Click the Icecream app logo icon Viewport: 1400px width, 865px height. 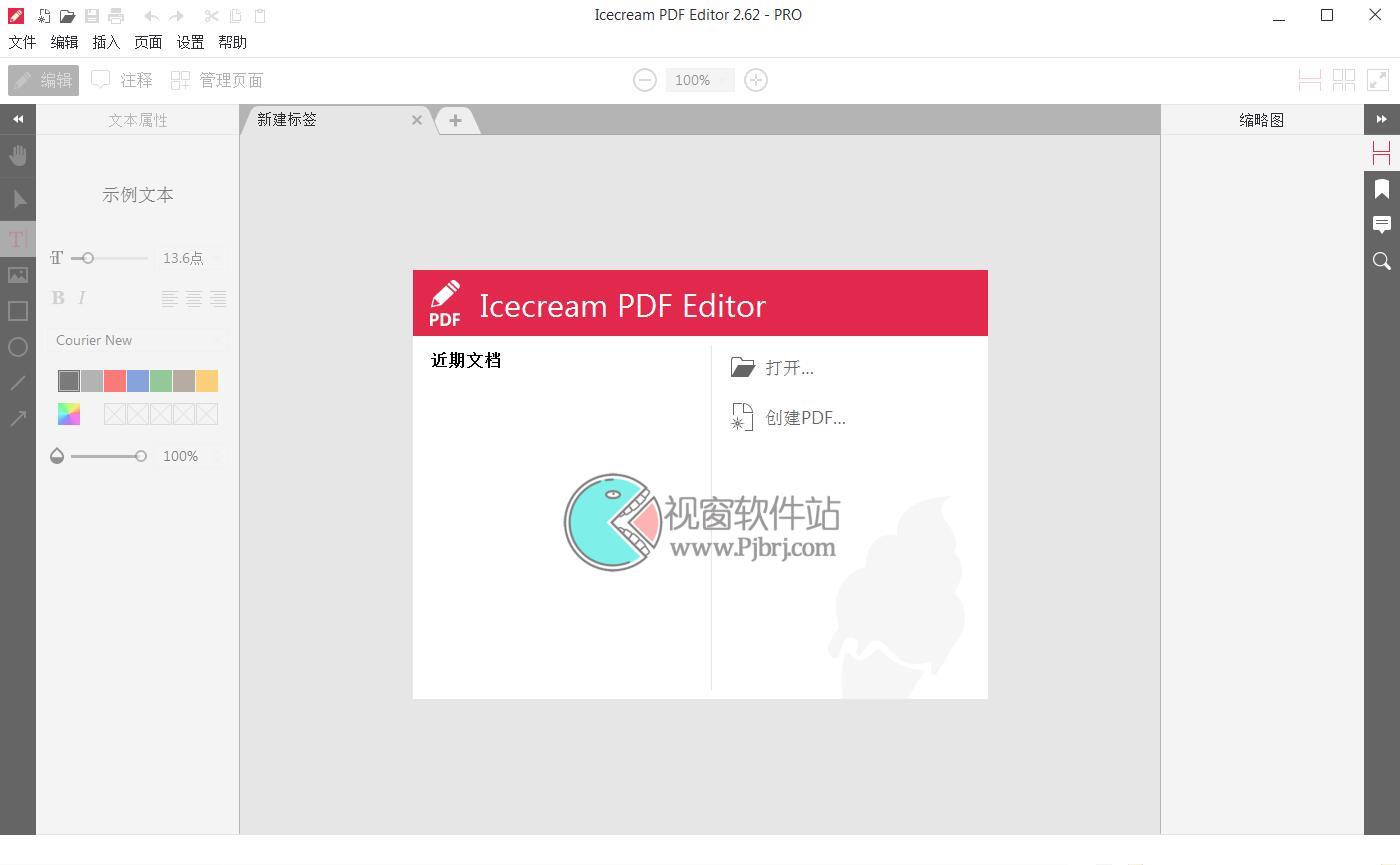point(16,16)
